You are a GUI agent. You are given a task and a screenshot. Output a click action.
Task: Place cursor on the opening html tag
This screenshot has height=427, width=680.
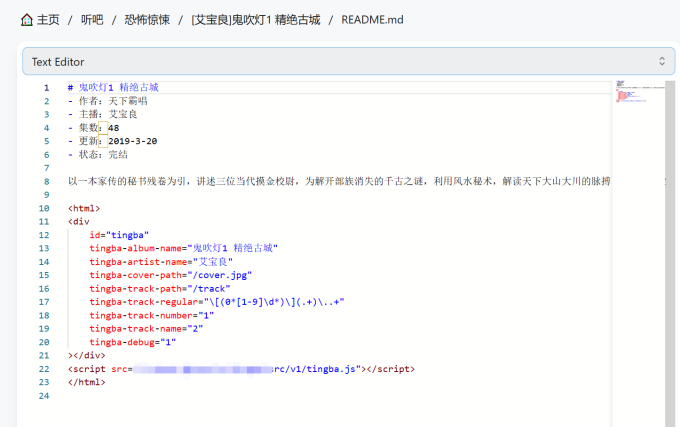(x=84, y=208)
